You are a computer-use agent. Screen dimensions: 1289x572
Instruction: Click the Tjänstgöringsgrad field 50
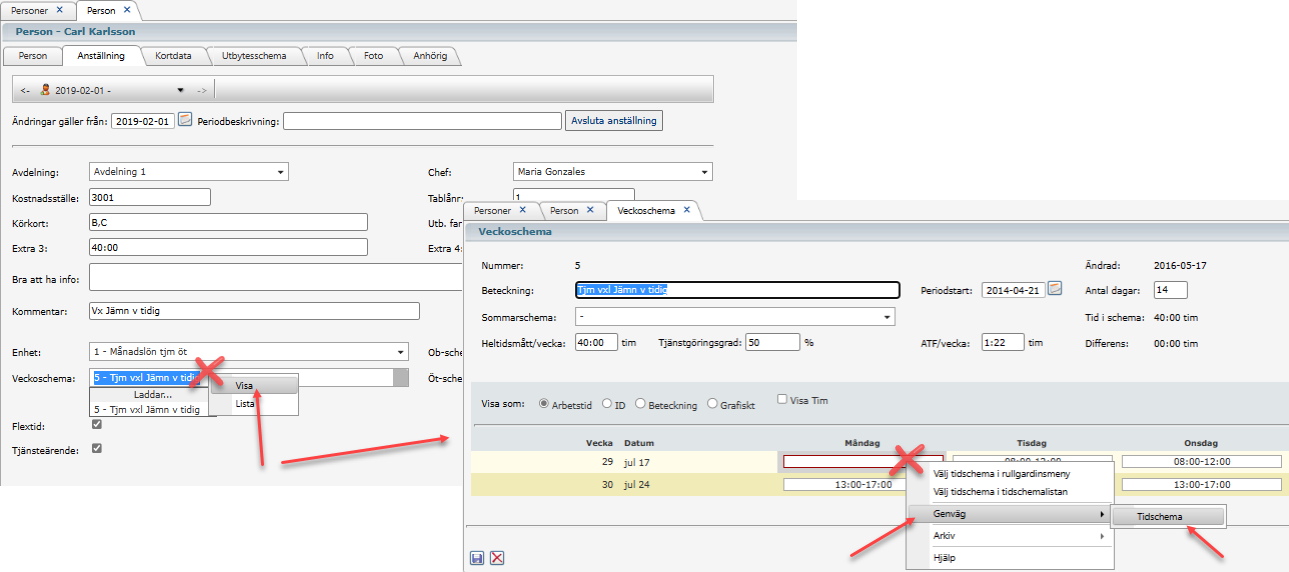pos(773,342)
